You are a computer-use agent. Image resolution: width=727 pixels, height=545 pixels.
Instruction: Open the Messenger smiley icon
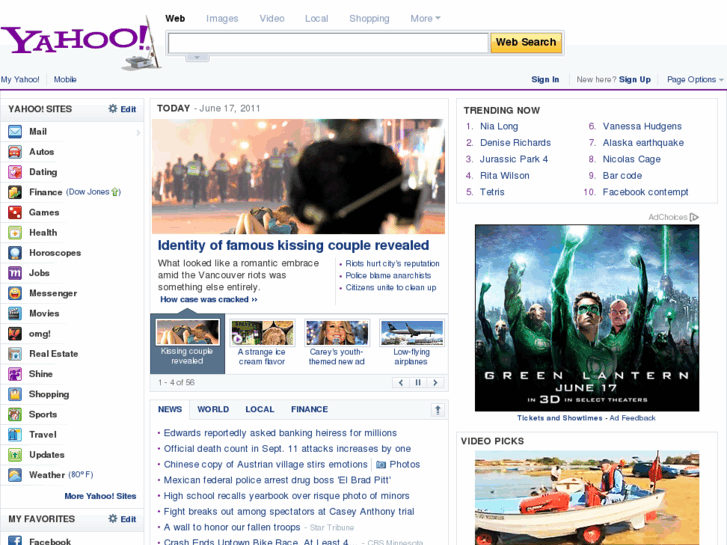(x=15, y=293)
